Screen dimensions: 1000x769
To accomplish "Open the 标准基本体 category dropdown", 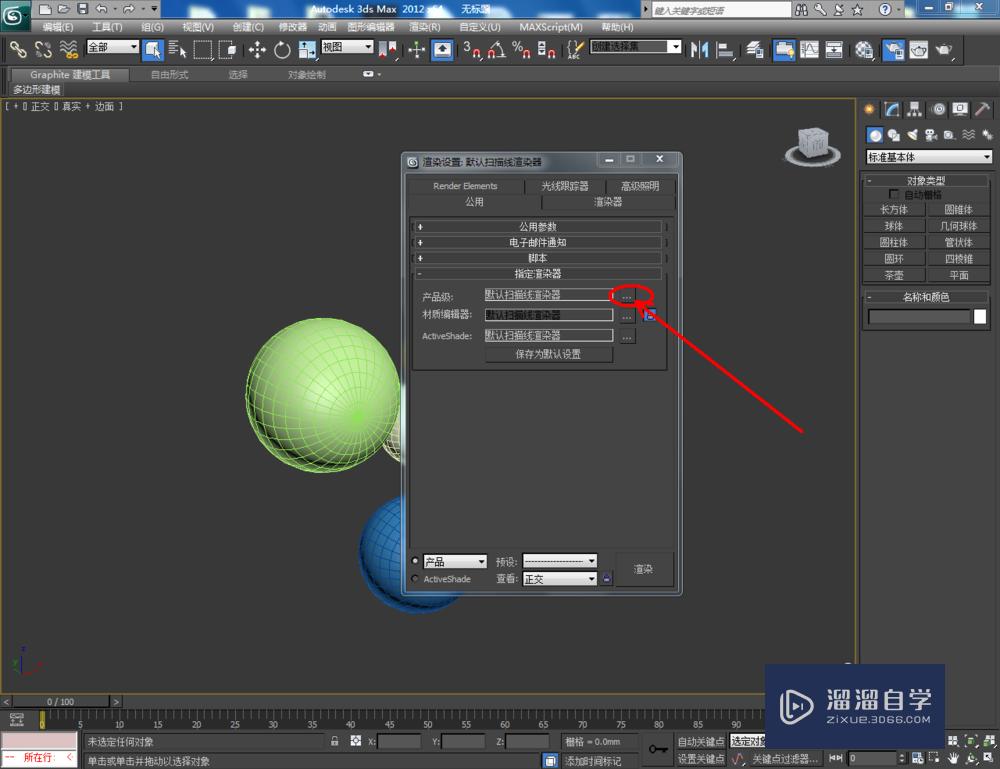I will (x=929, y=157).
